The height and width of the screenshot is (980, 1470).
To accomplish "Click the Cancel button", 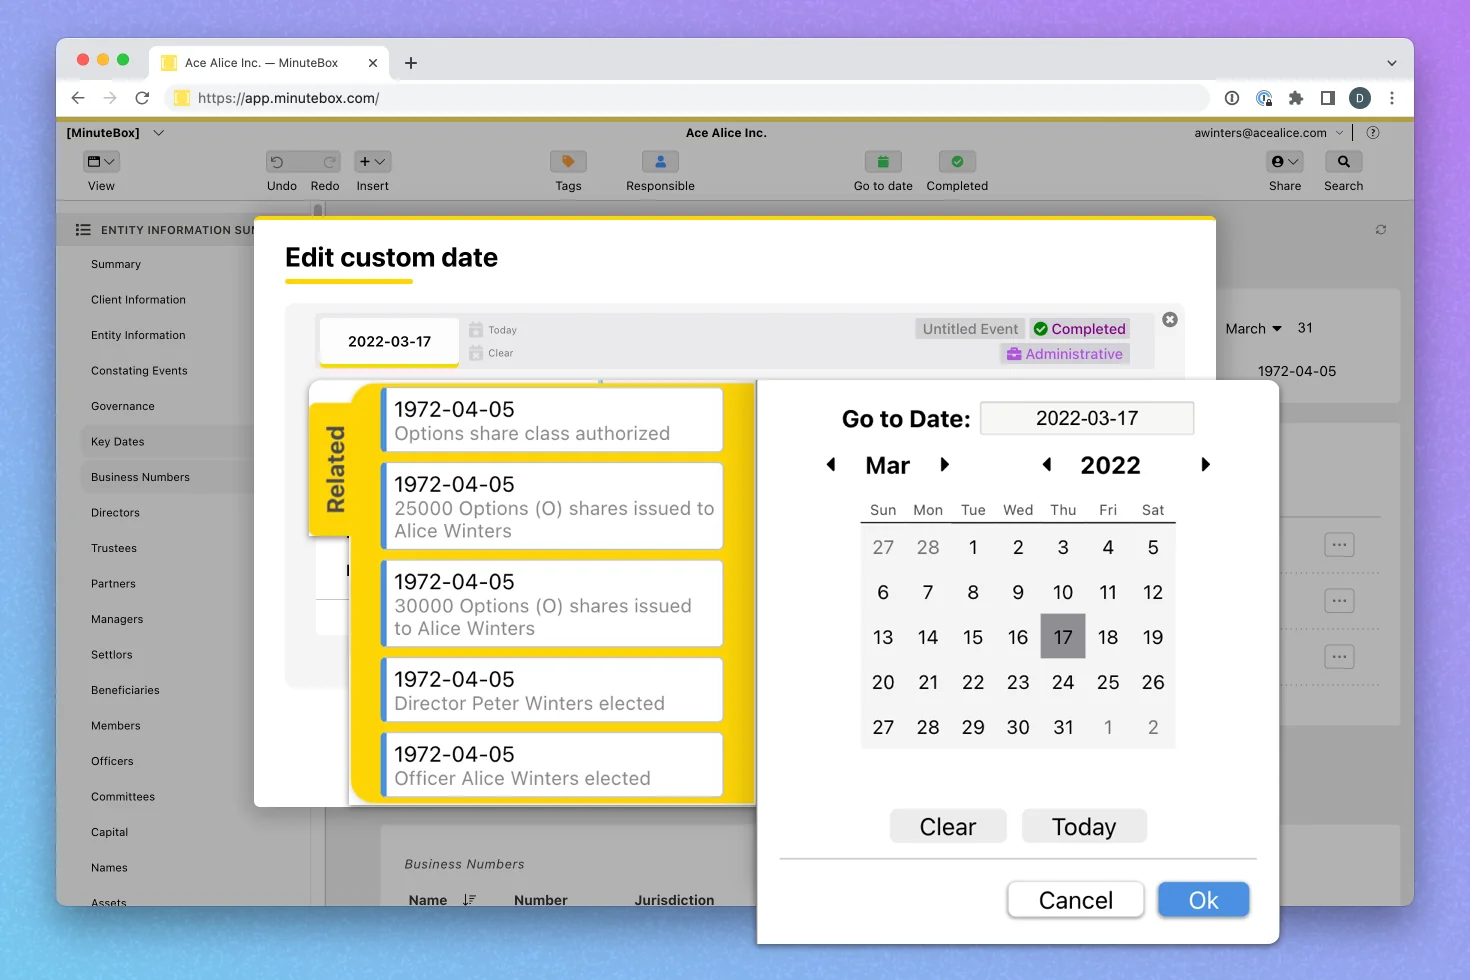I will [1075, 900].
